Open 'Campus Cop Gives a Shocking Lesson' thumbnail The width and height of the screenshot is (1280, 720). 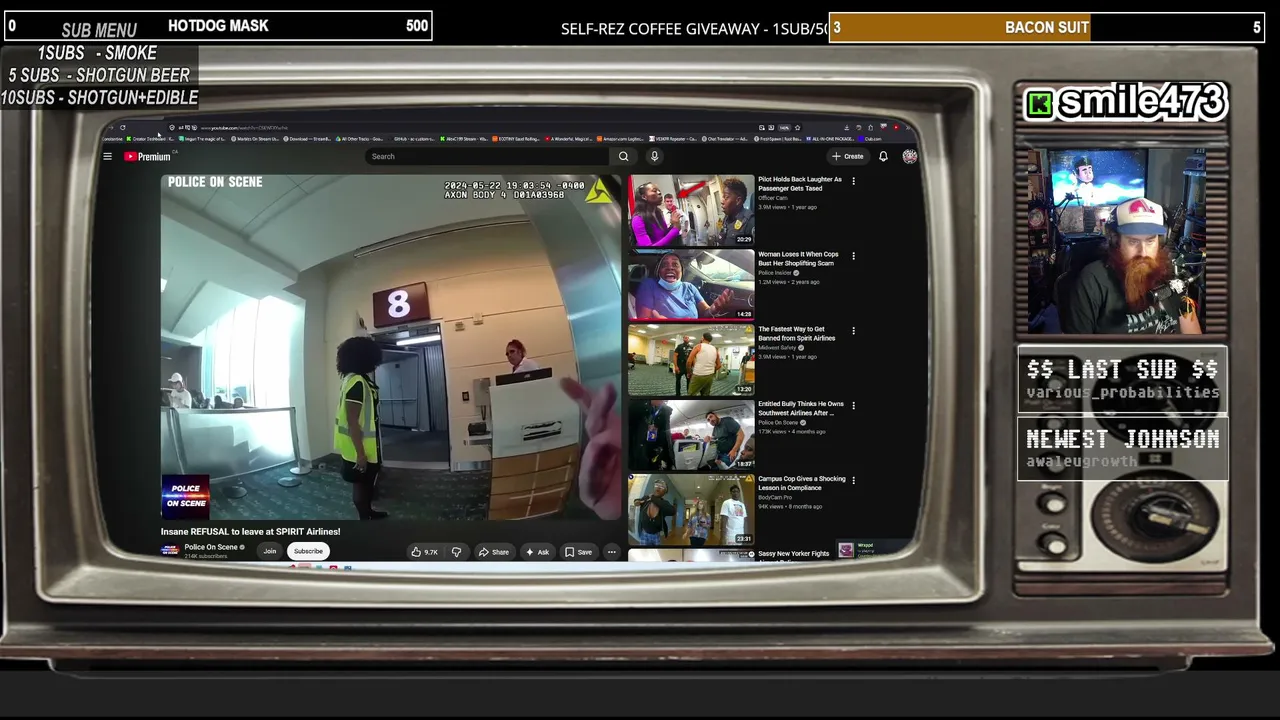[x=691, y=510]
